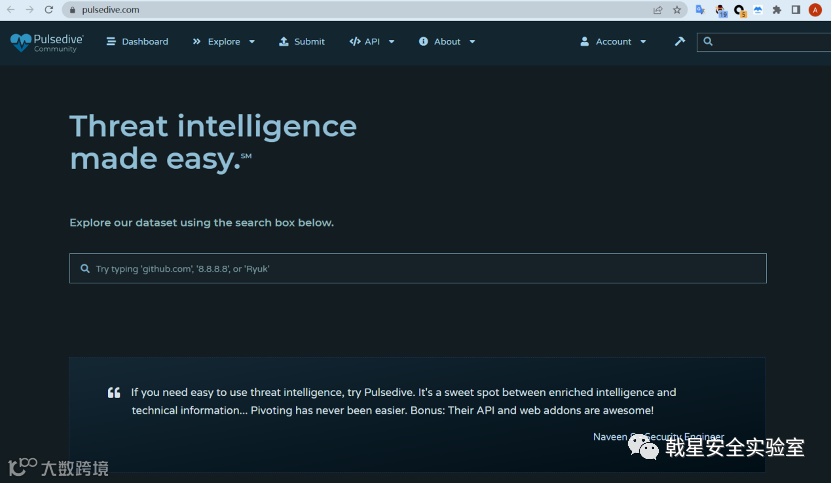Reload the page with the refresh icon
Screen dimensions: 832x484
tap(49, 10)
